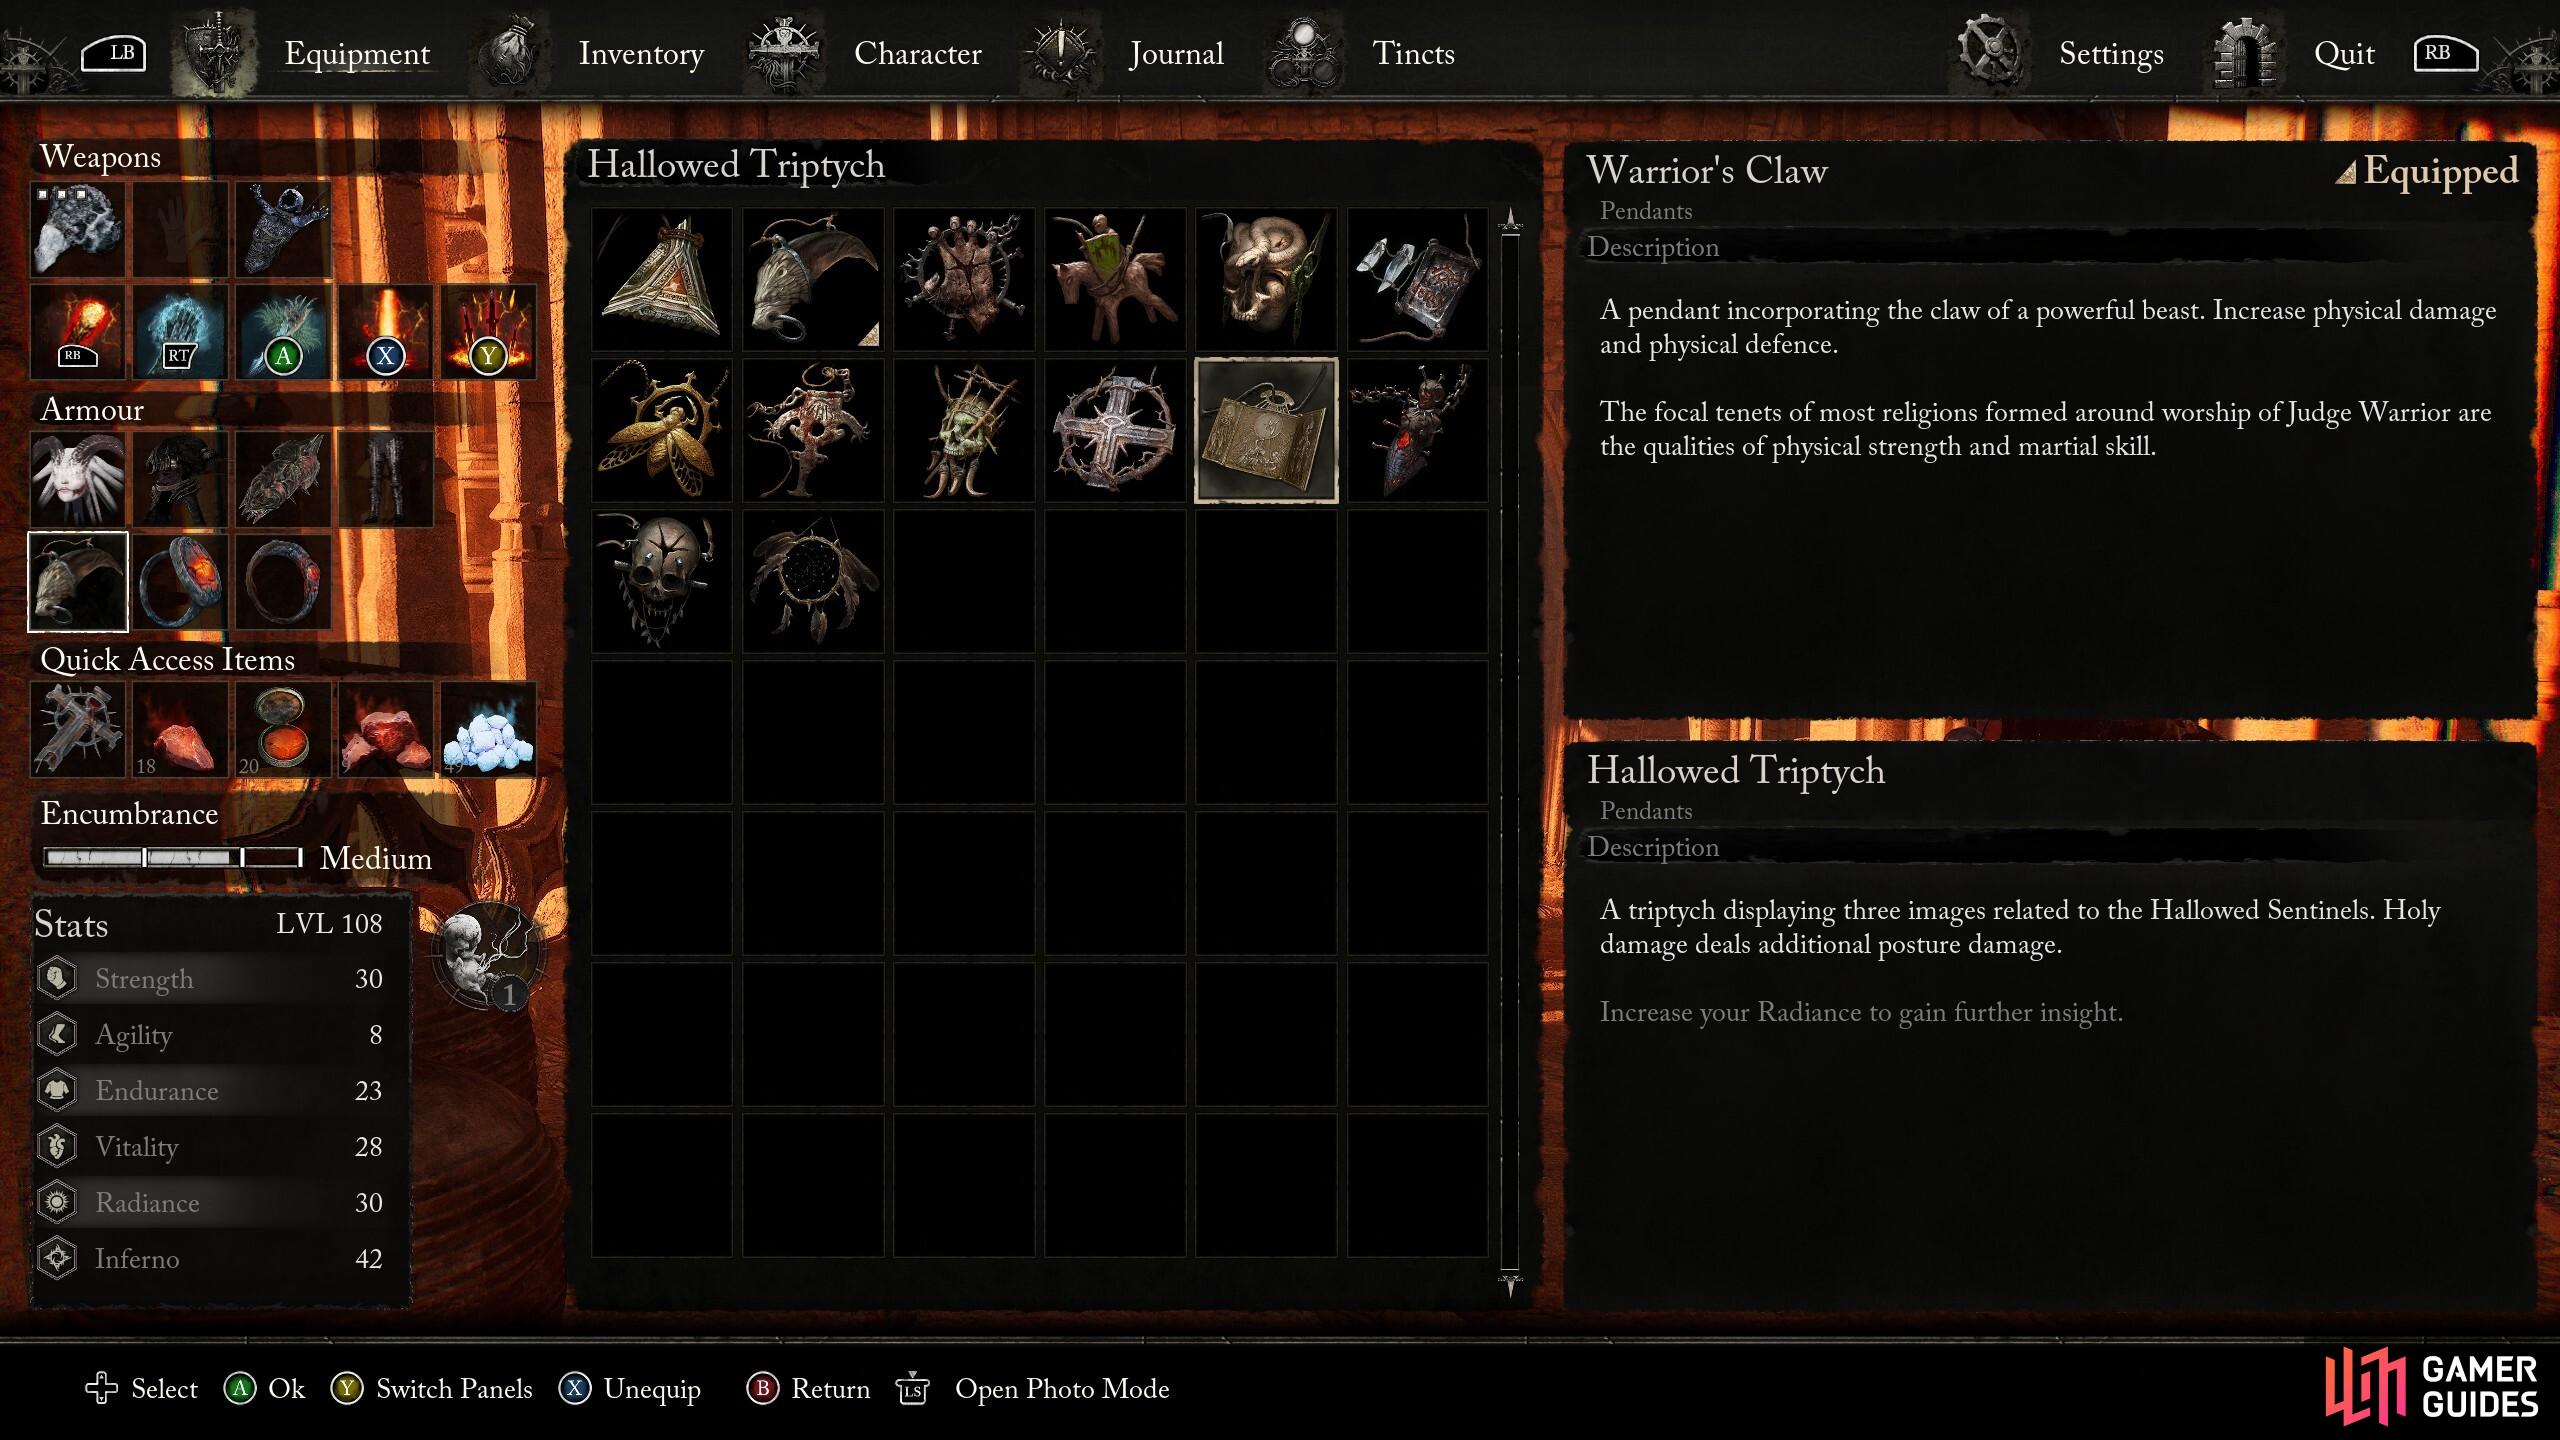Click the umbral lamp icon beside Stats

click(x=489, y=955)
